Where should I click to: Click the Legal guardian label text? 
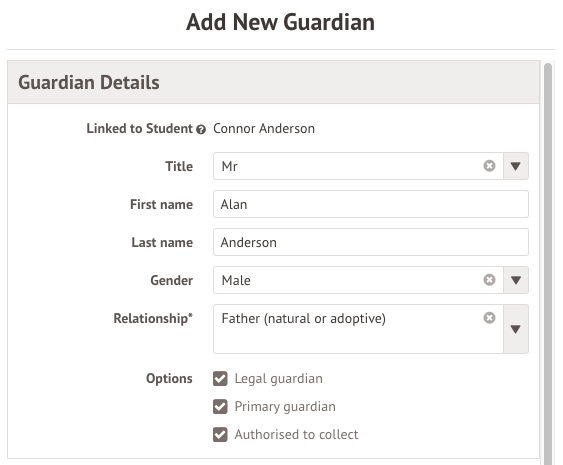(279, 379)
